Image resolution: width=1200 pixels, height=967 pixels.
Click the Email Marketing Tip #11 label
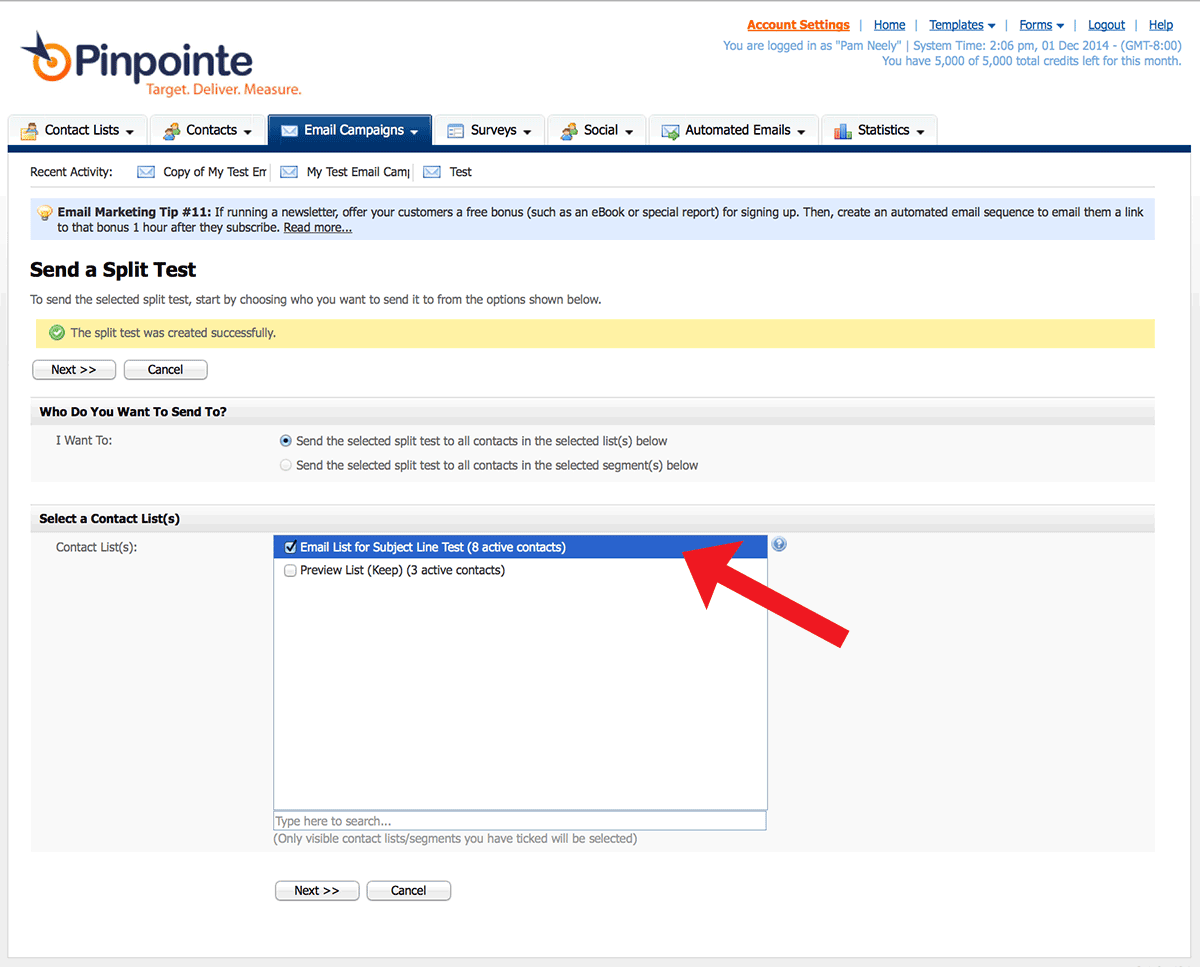tap(134, 212)
